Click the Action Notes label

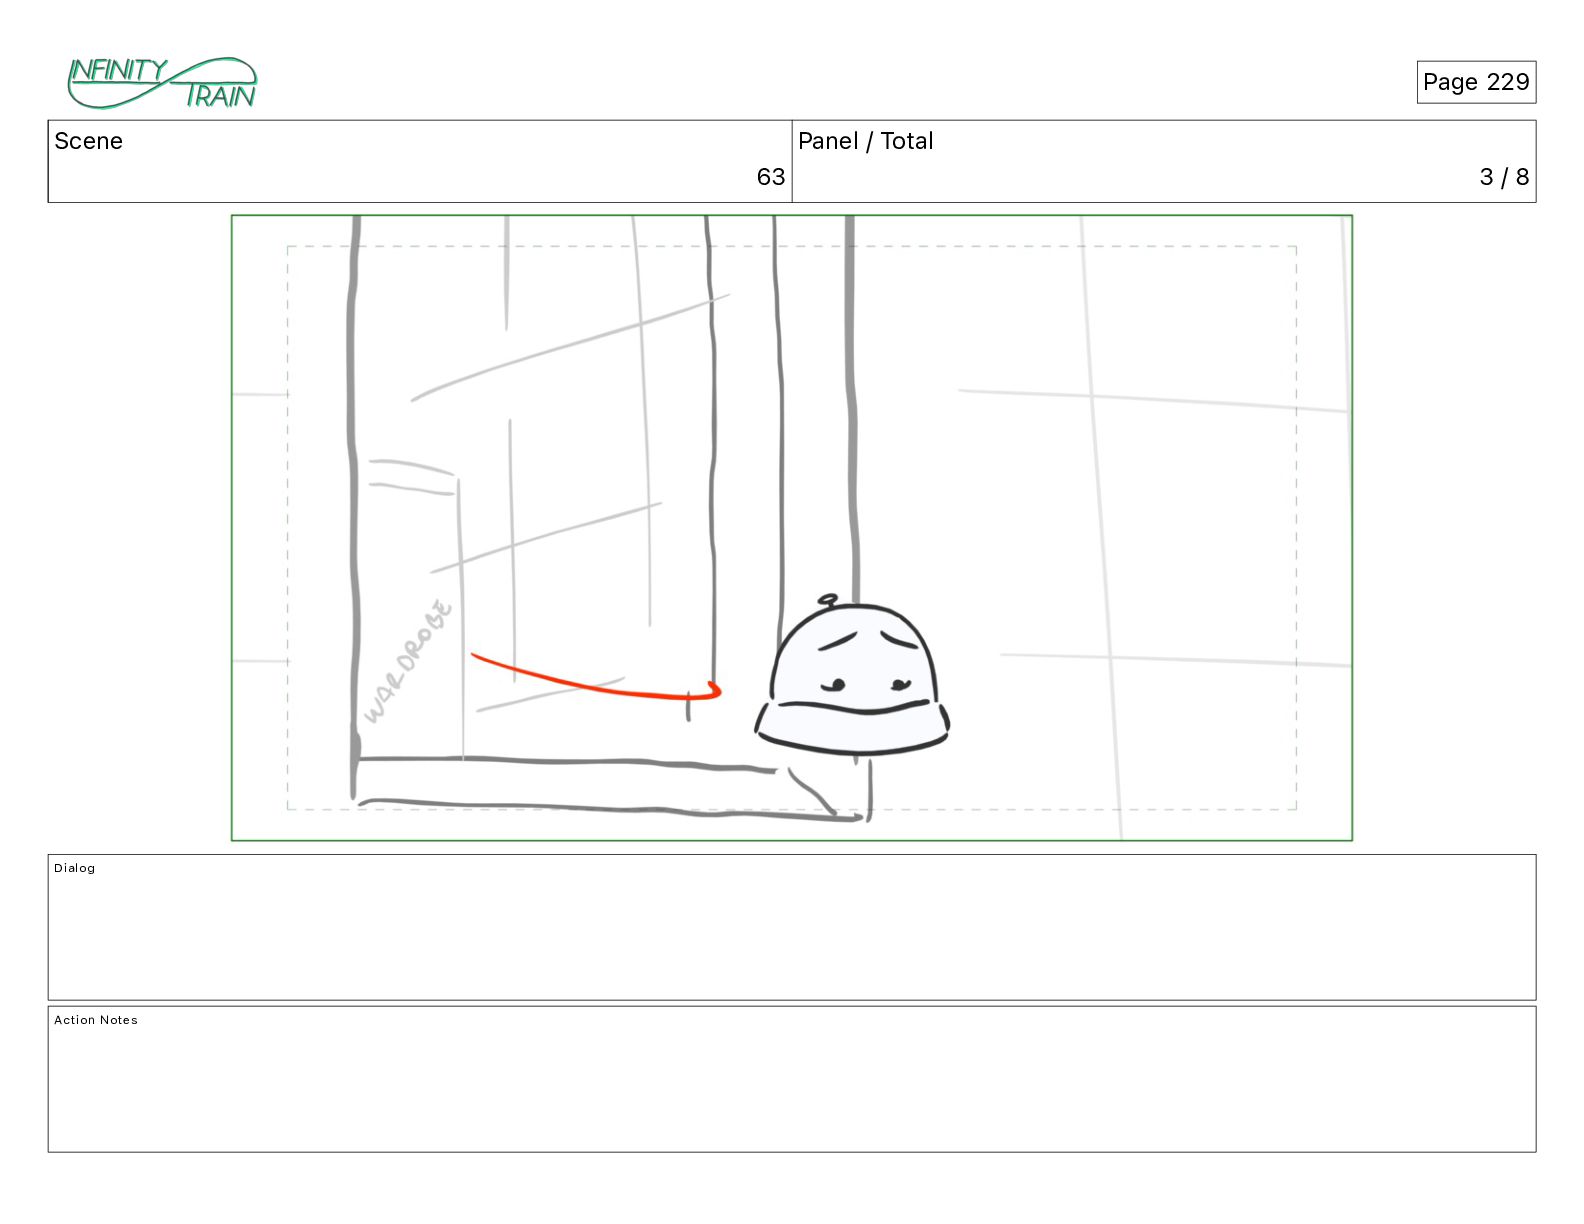point(96,1020)
